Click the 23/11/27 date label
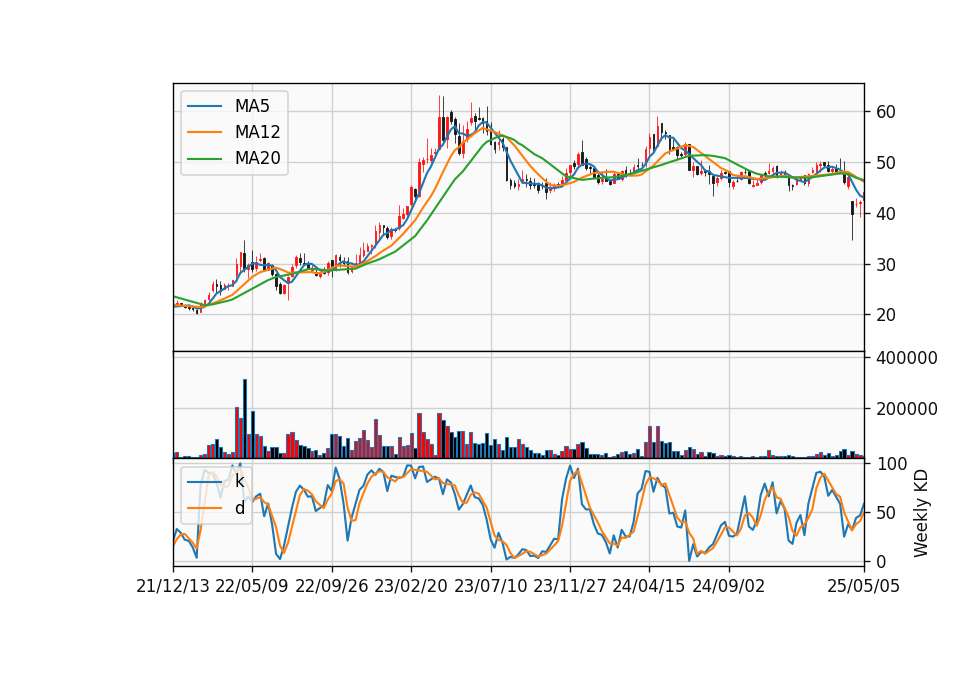This screenshot has width=960, height=690. pyautogui.click(x=570, y=587)
